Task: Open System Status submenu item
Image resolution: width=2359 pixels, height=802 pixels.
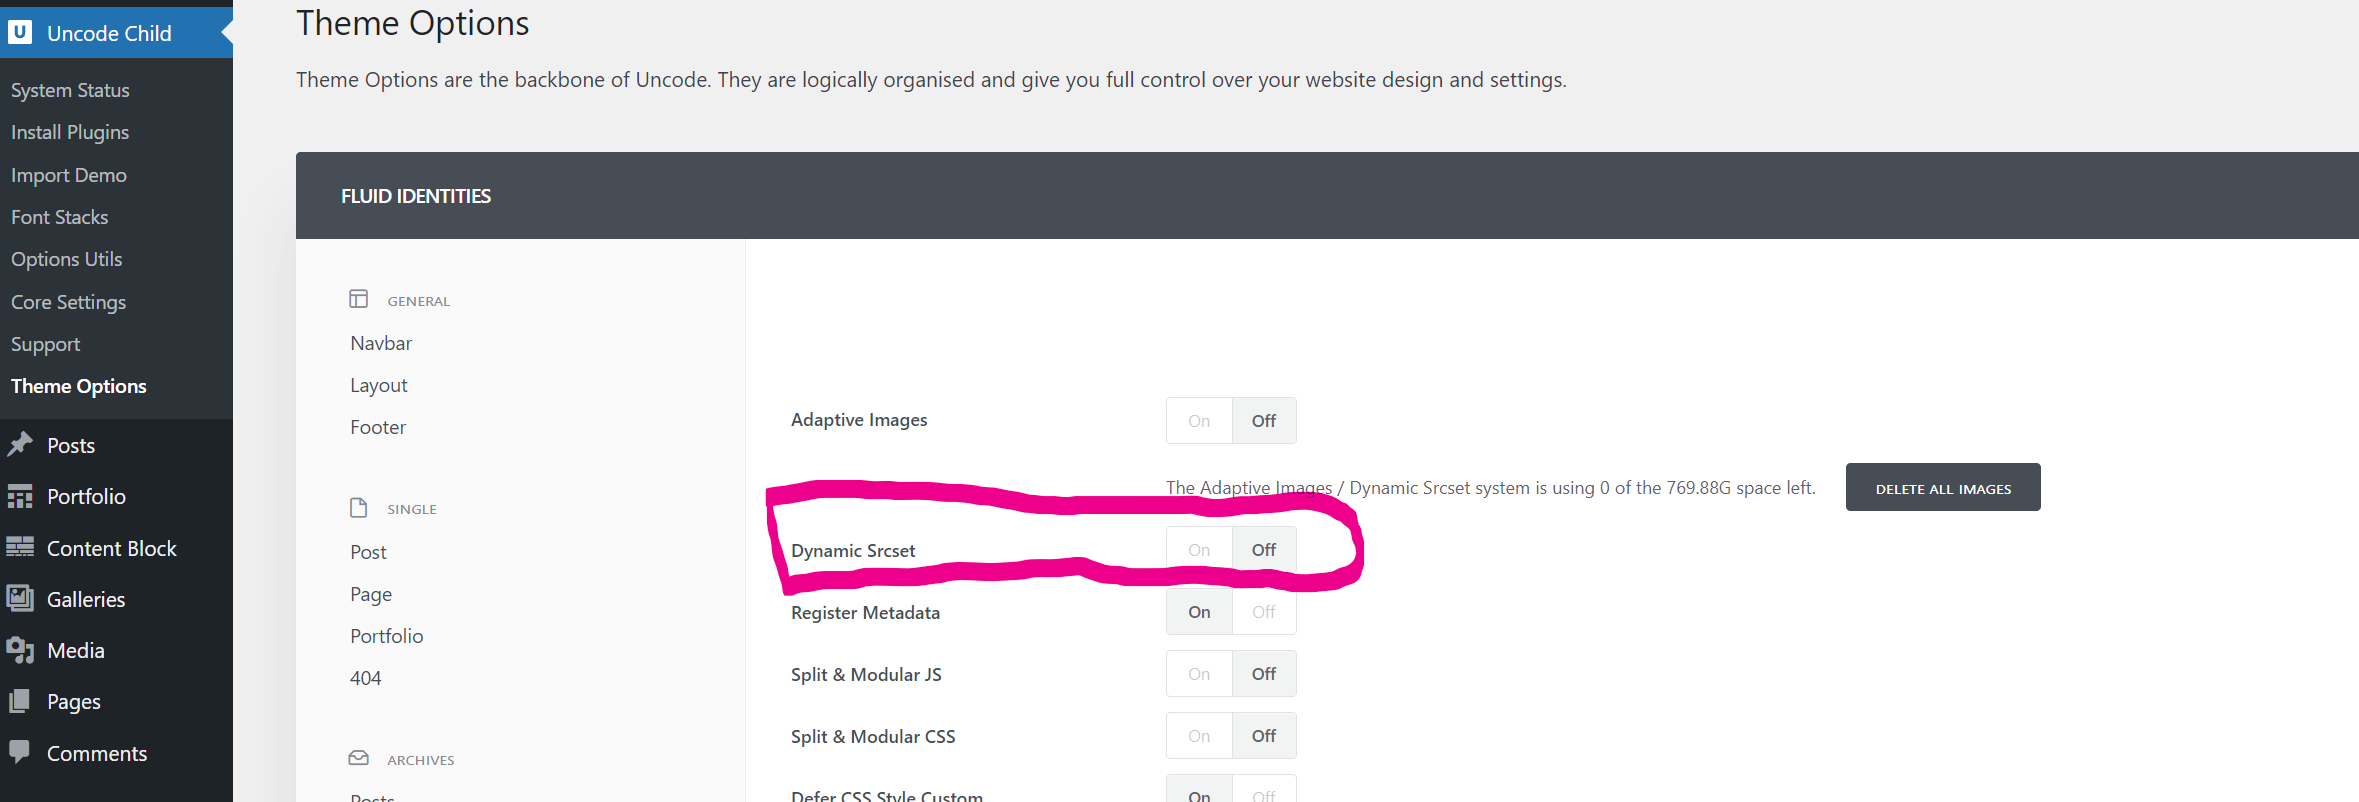Action: pos(70,90)
